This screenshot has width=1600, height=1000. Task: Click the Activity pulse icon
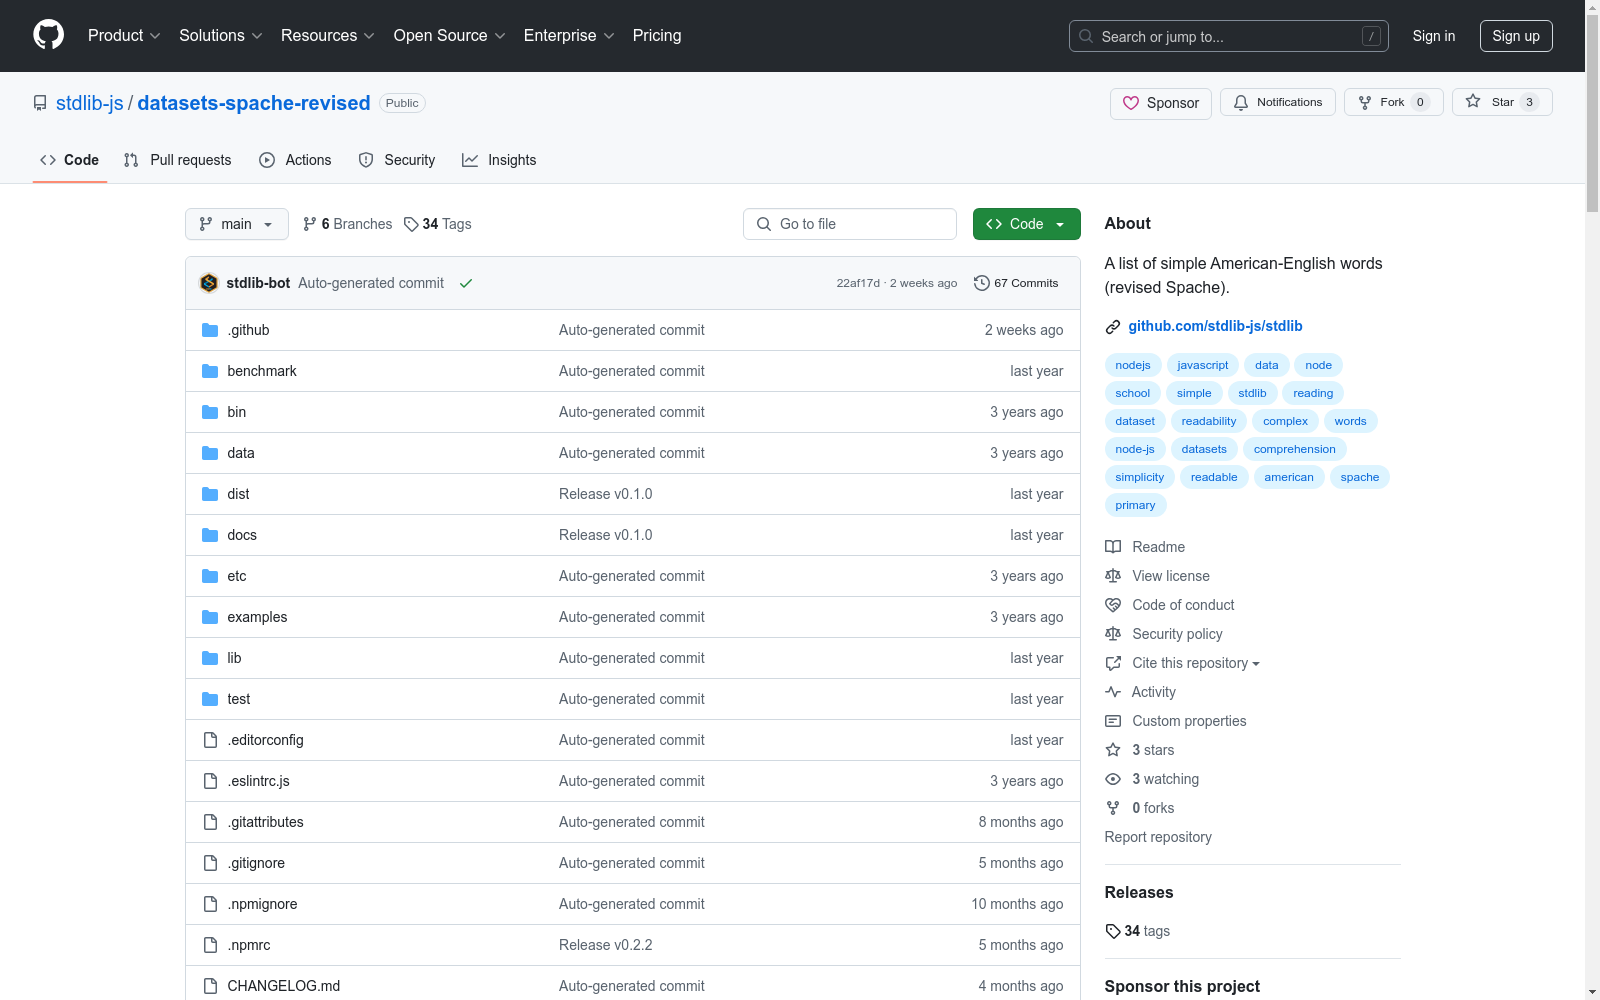1113,692
